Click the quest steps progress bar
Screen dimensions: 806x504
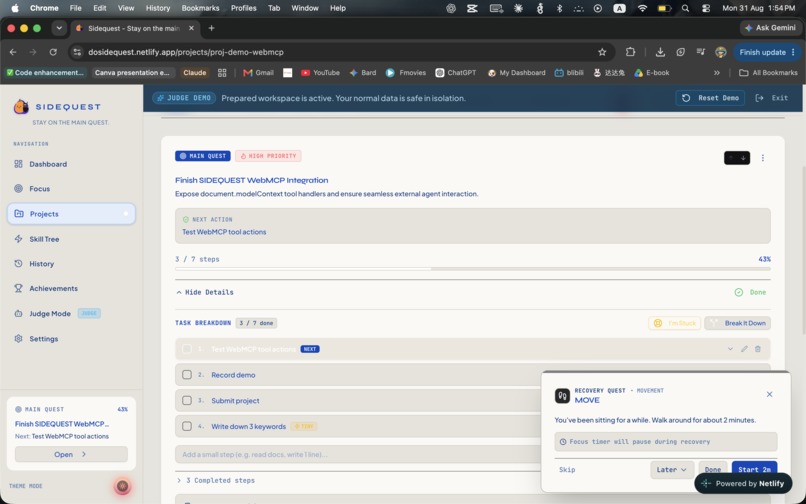(x=472, y=268)
